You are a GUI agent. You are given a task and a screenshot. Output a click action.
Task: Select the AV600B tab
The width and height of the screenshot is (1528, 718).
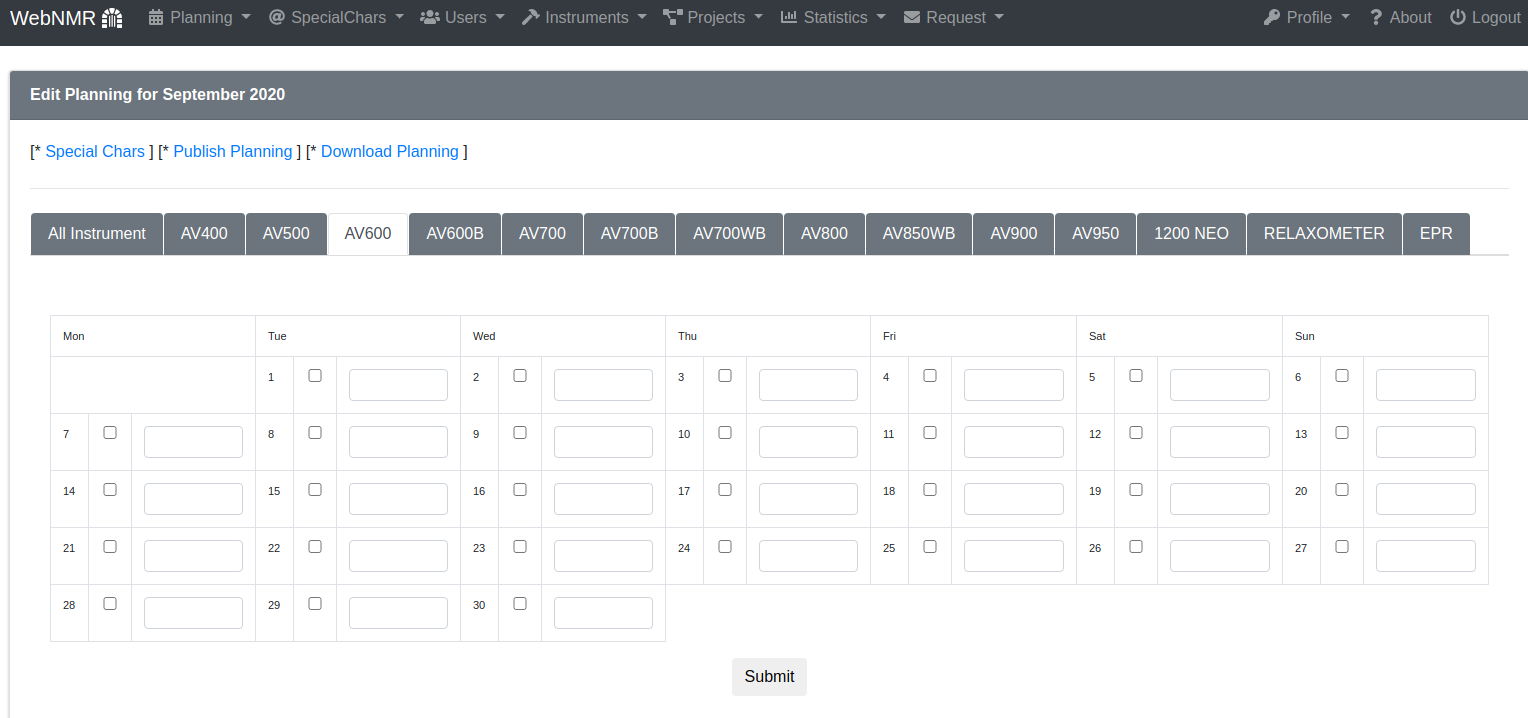pos(455,234)
